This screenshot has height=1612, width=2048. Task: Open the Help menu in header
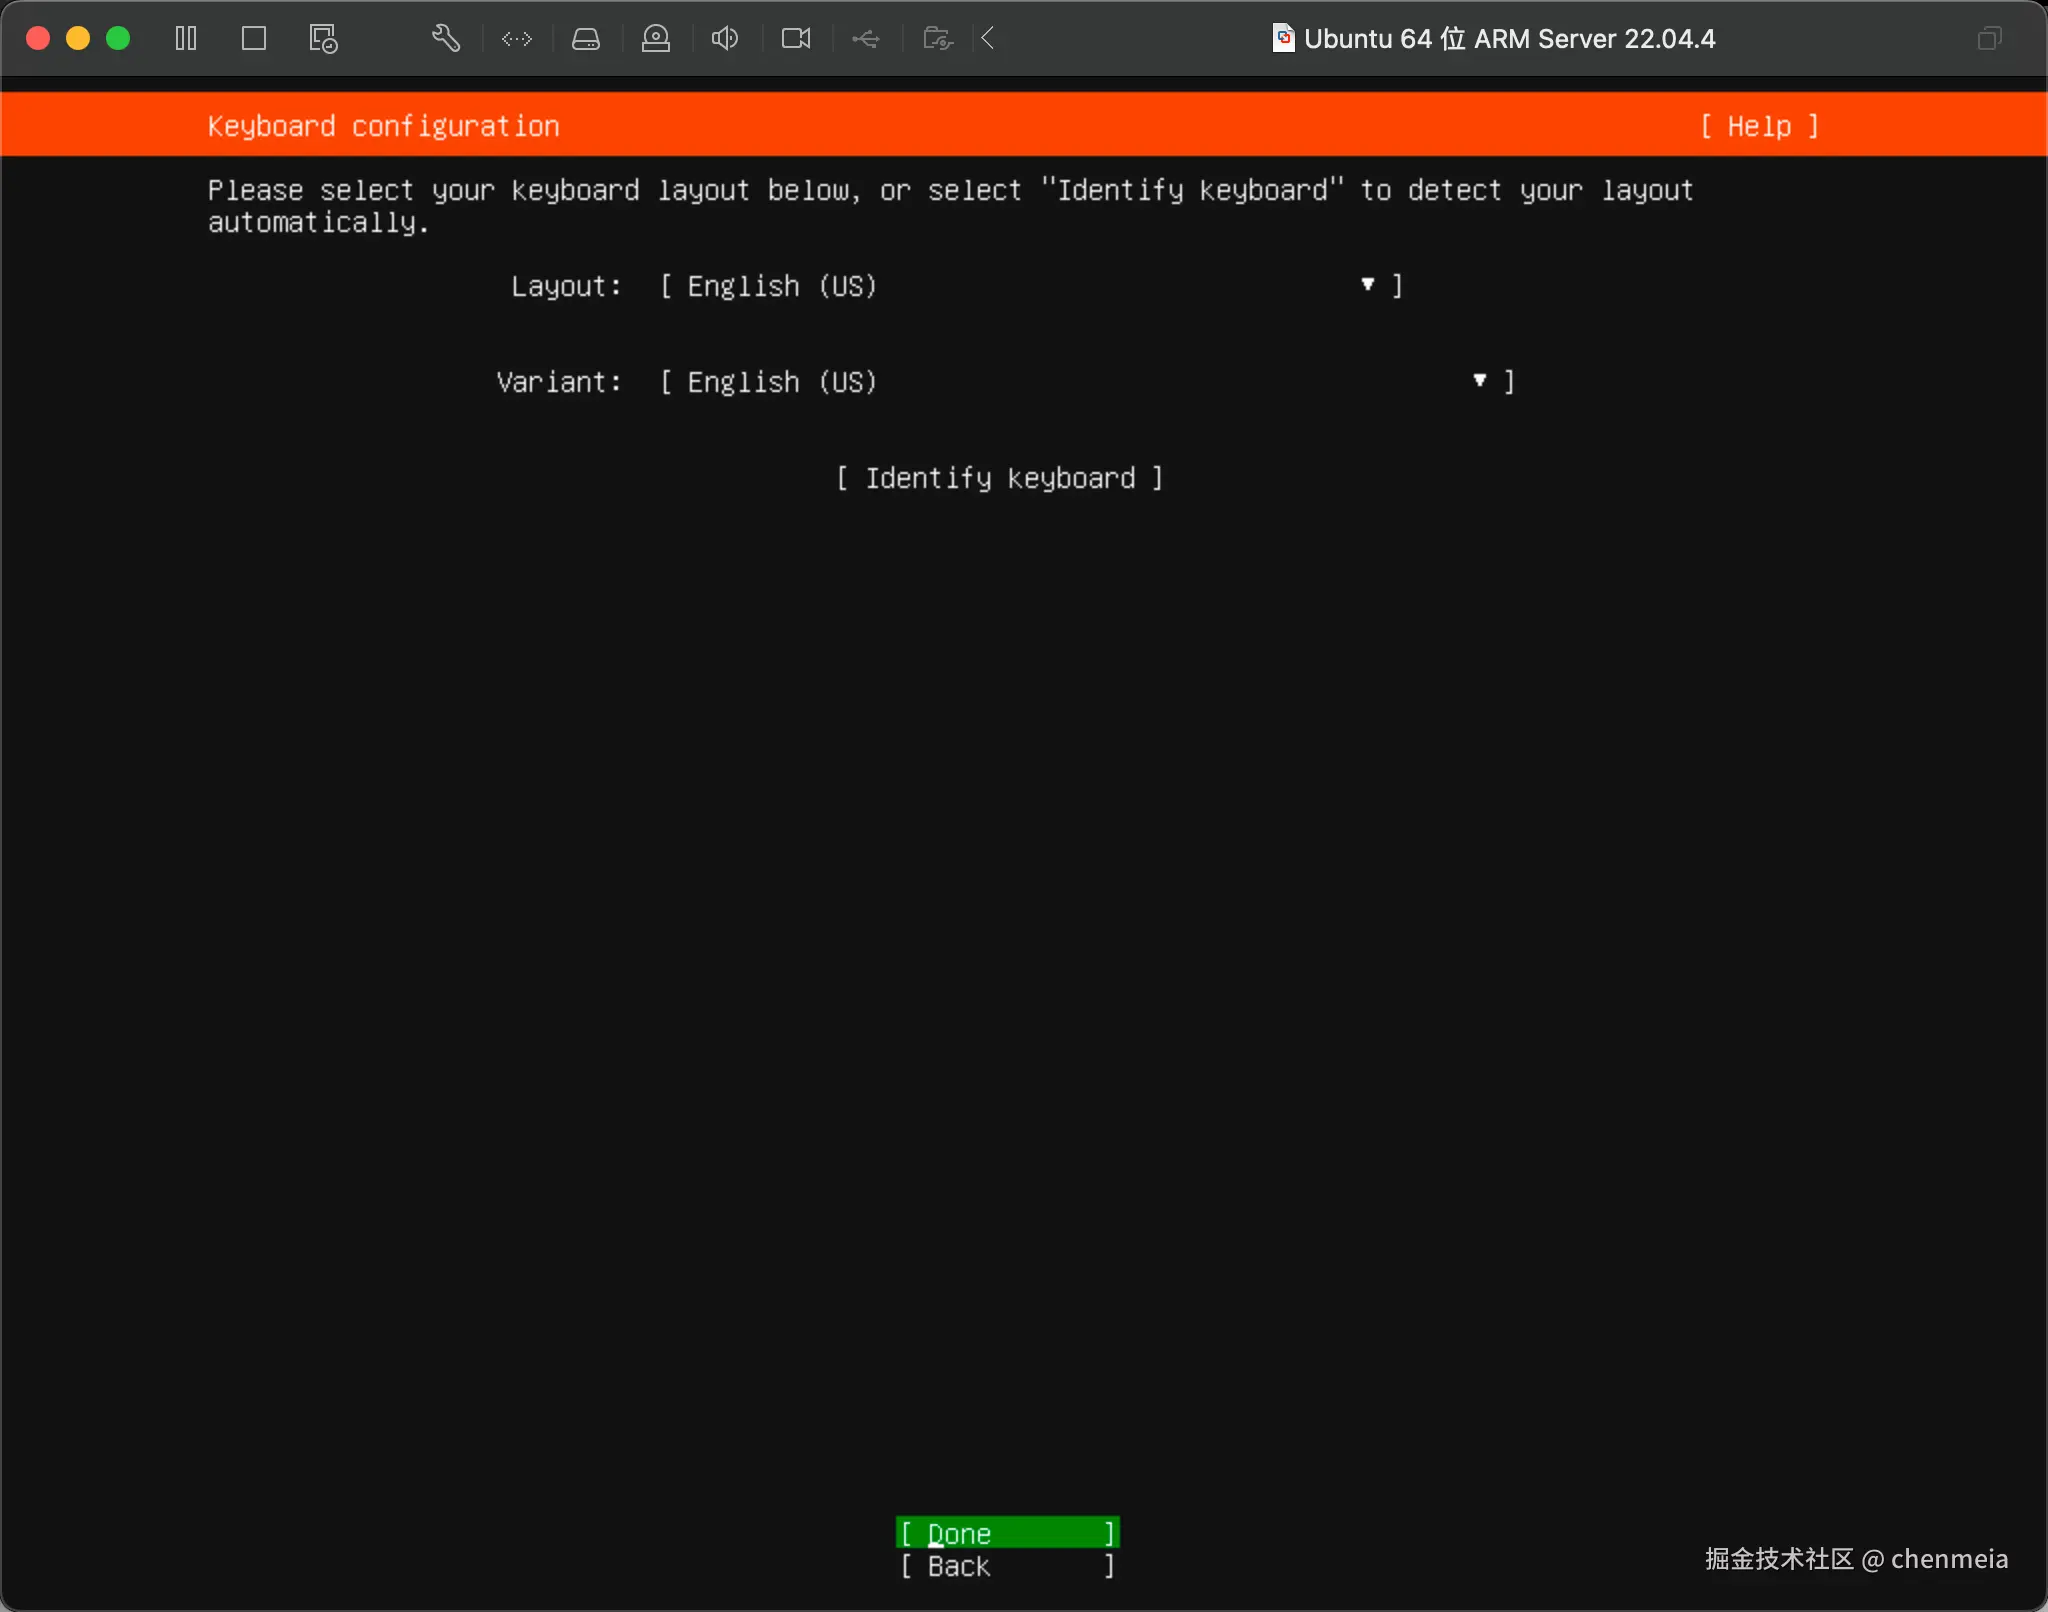pyautogui.click(x=1759, y=126)
